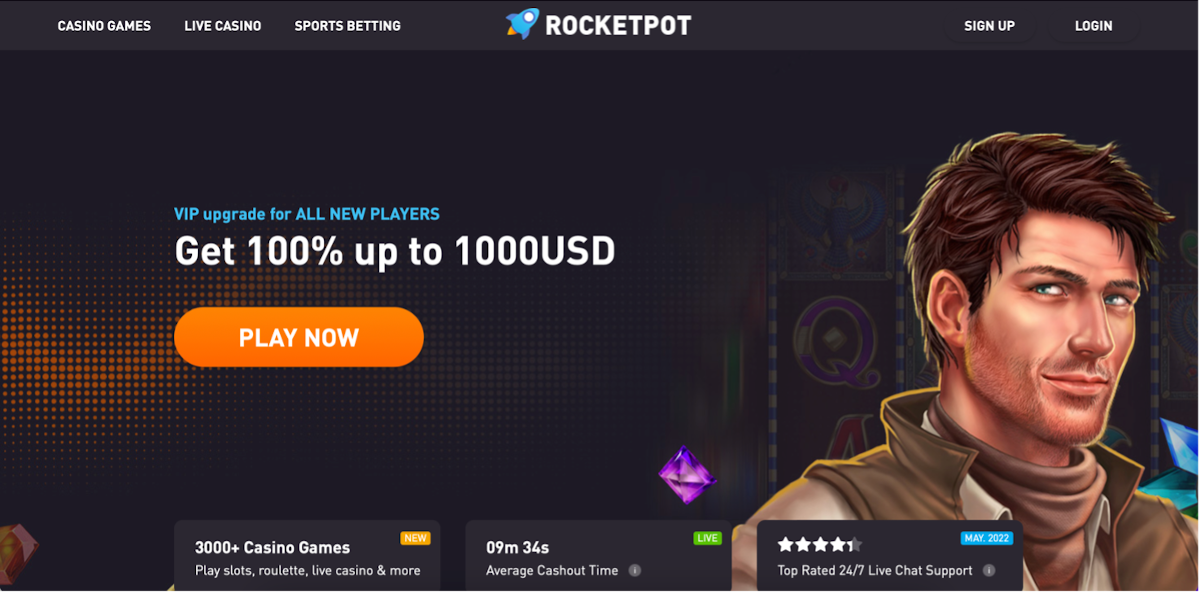Open the 3000+ Casino Games card
Viewport: 1200px width, 594px height.
tap(307, 556)
